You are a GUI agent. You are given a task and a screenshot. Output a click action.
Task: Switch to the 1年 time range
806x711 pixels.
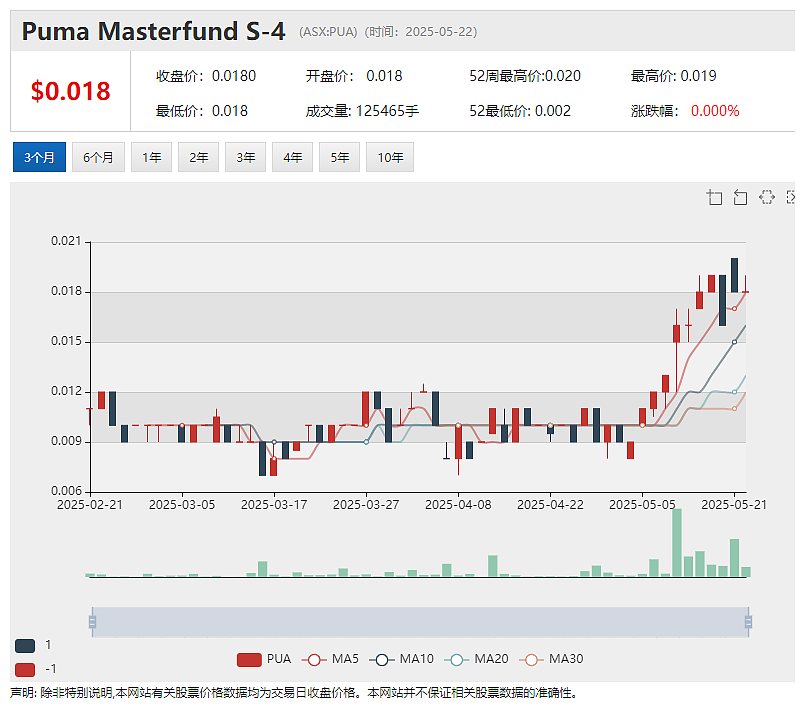click(151, 157)
